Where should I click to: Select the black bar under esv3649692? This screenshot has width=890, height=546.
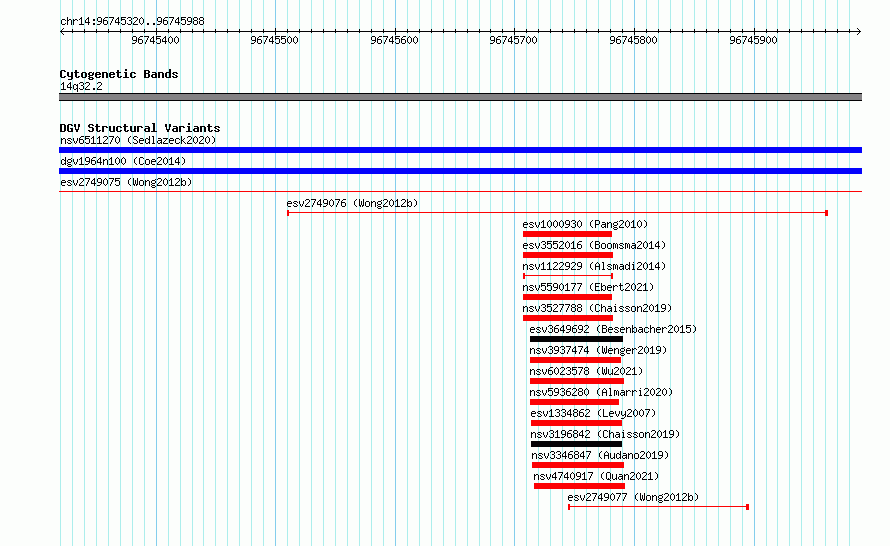click(576, 339)
